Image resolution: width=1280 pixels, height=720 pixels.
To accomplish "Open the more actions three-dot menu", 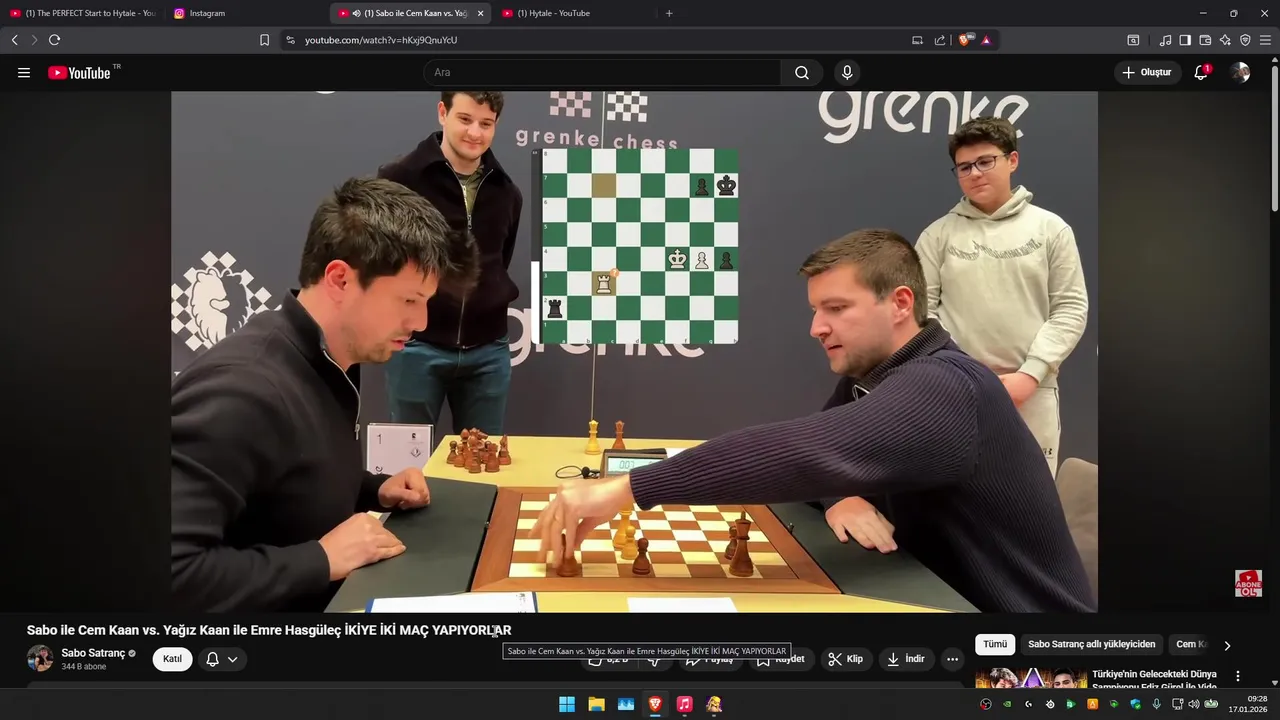I will 952,659.
